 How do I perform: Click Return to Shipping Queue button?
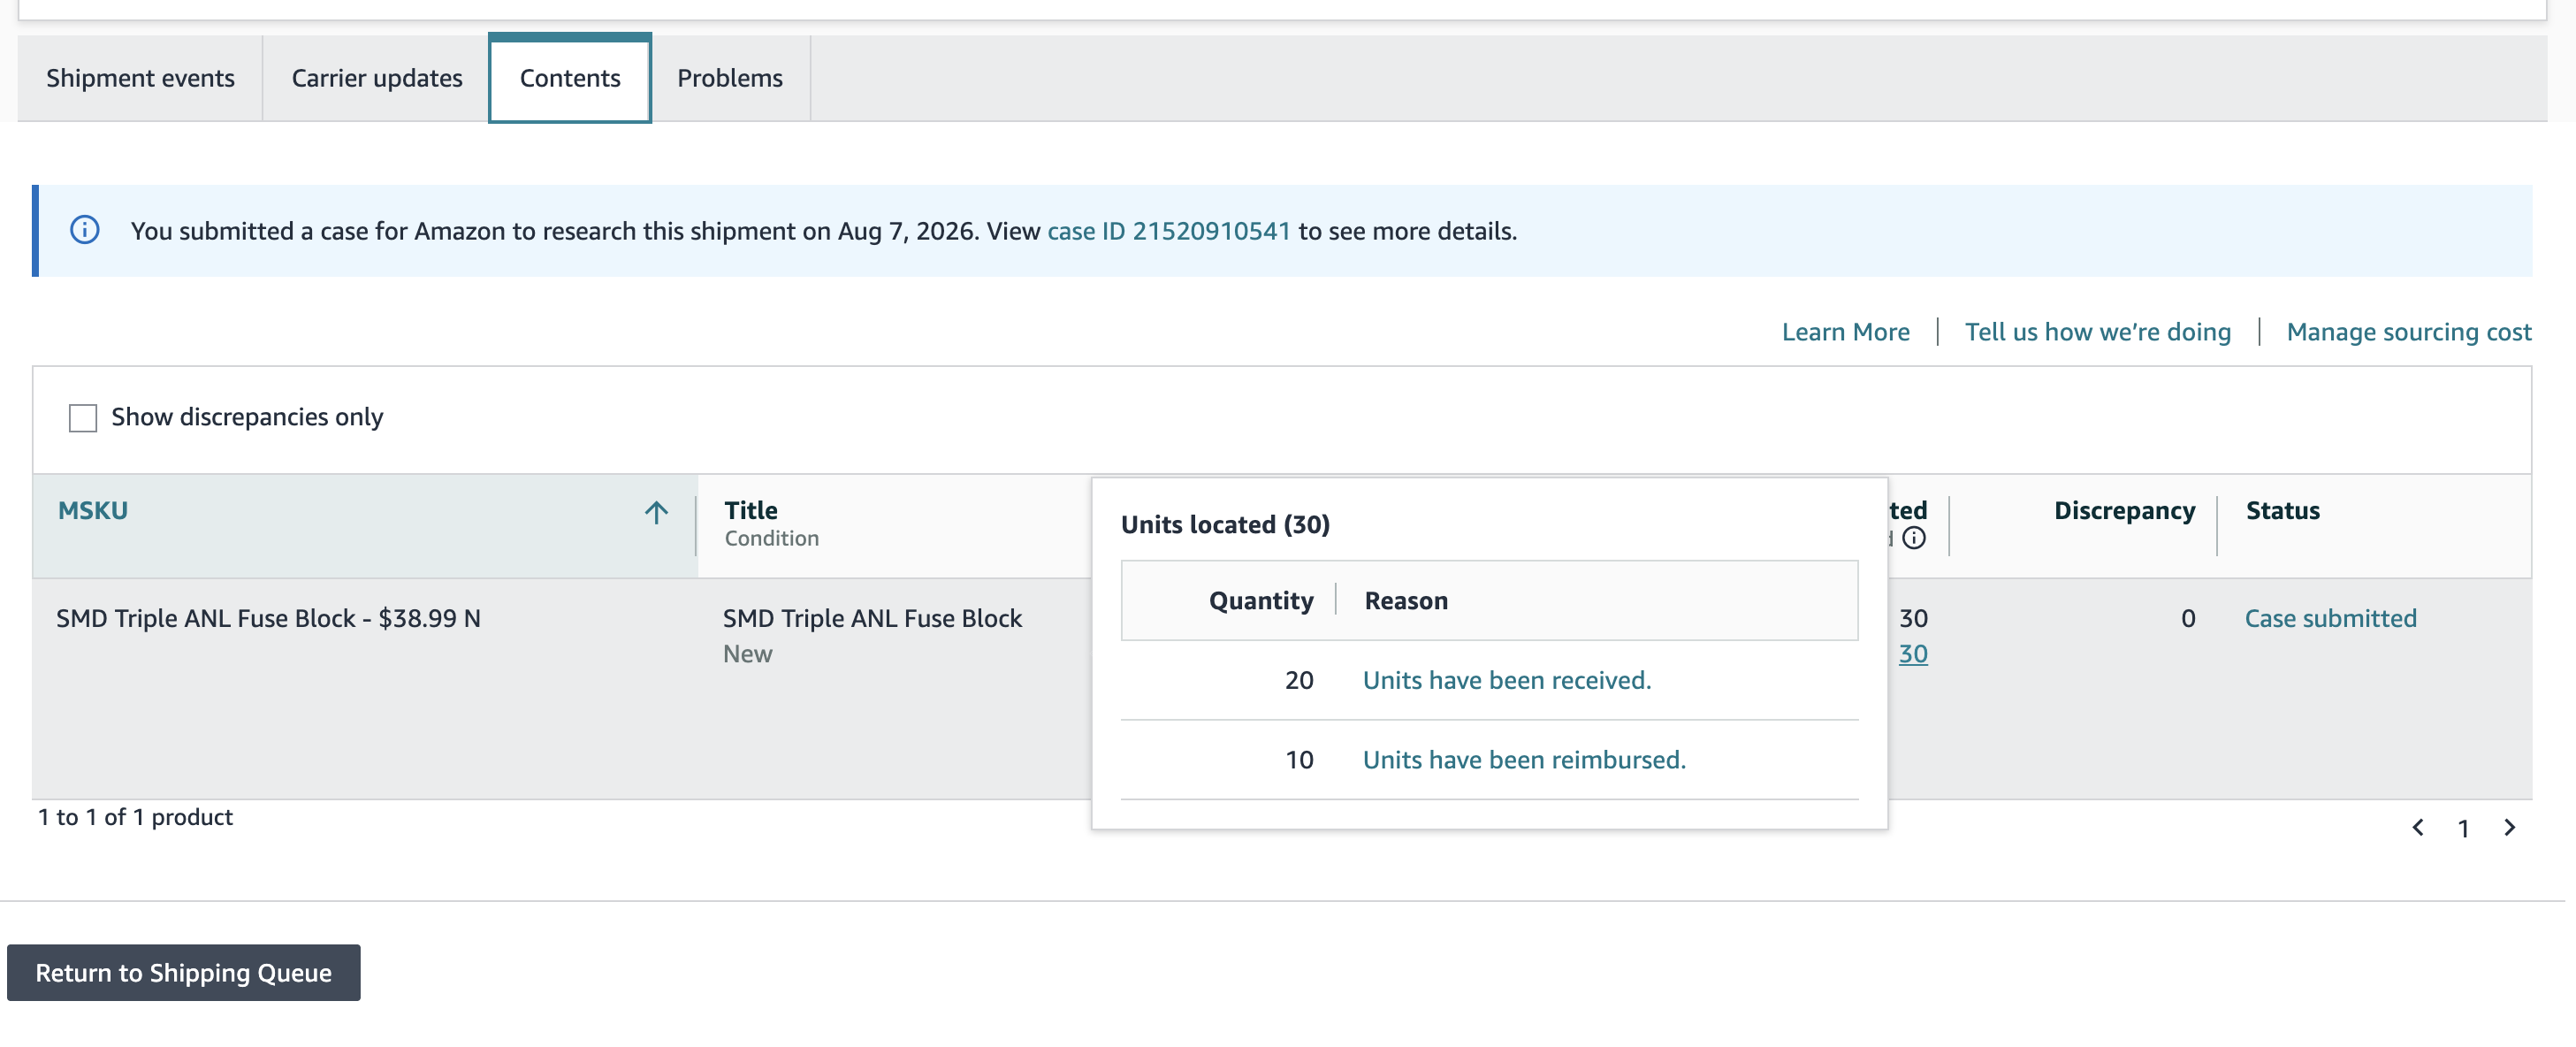click(x=184, y=972)
